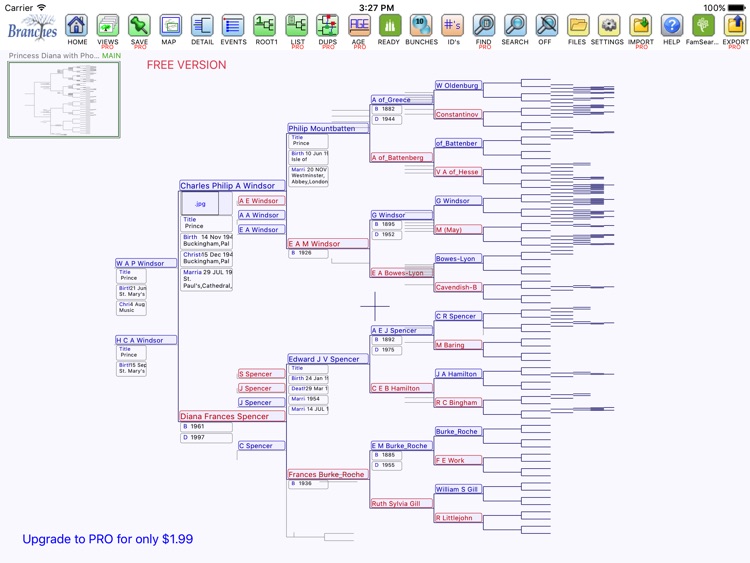Tap the AGE pro icon
This screenshot has width=750, height=563.
[x=359, y=26]
